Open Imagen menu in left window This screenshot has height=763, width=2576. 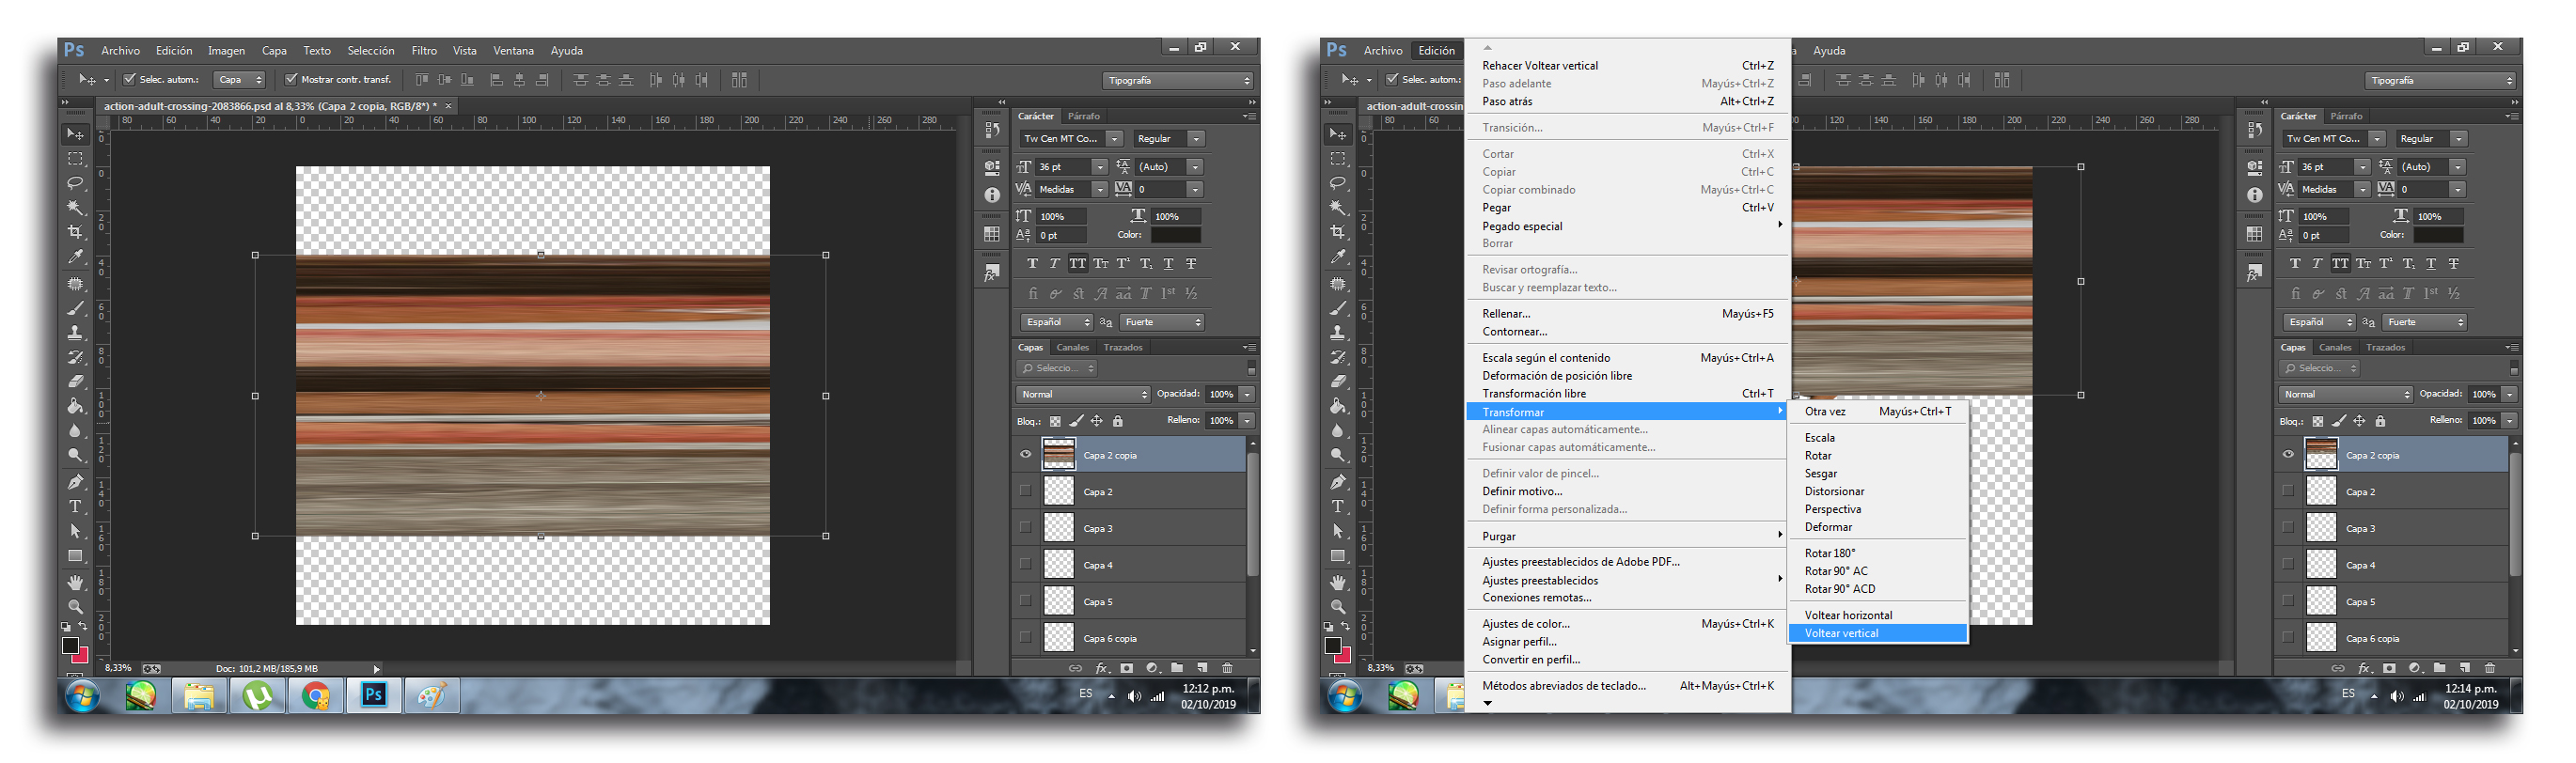226,51
